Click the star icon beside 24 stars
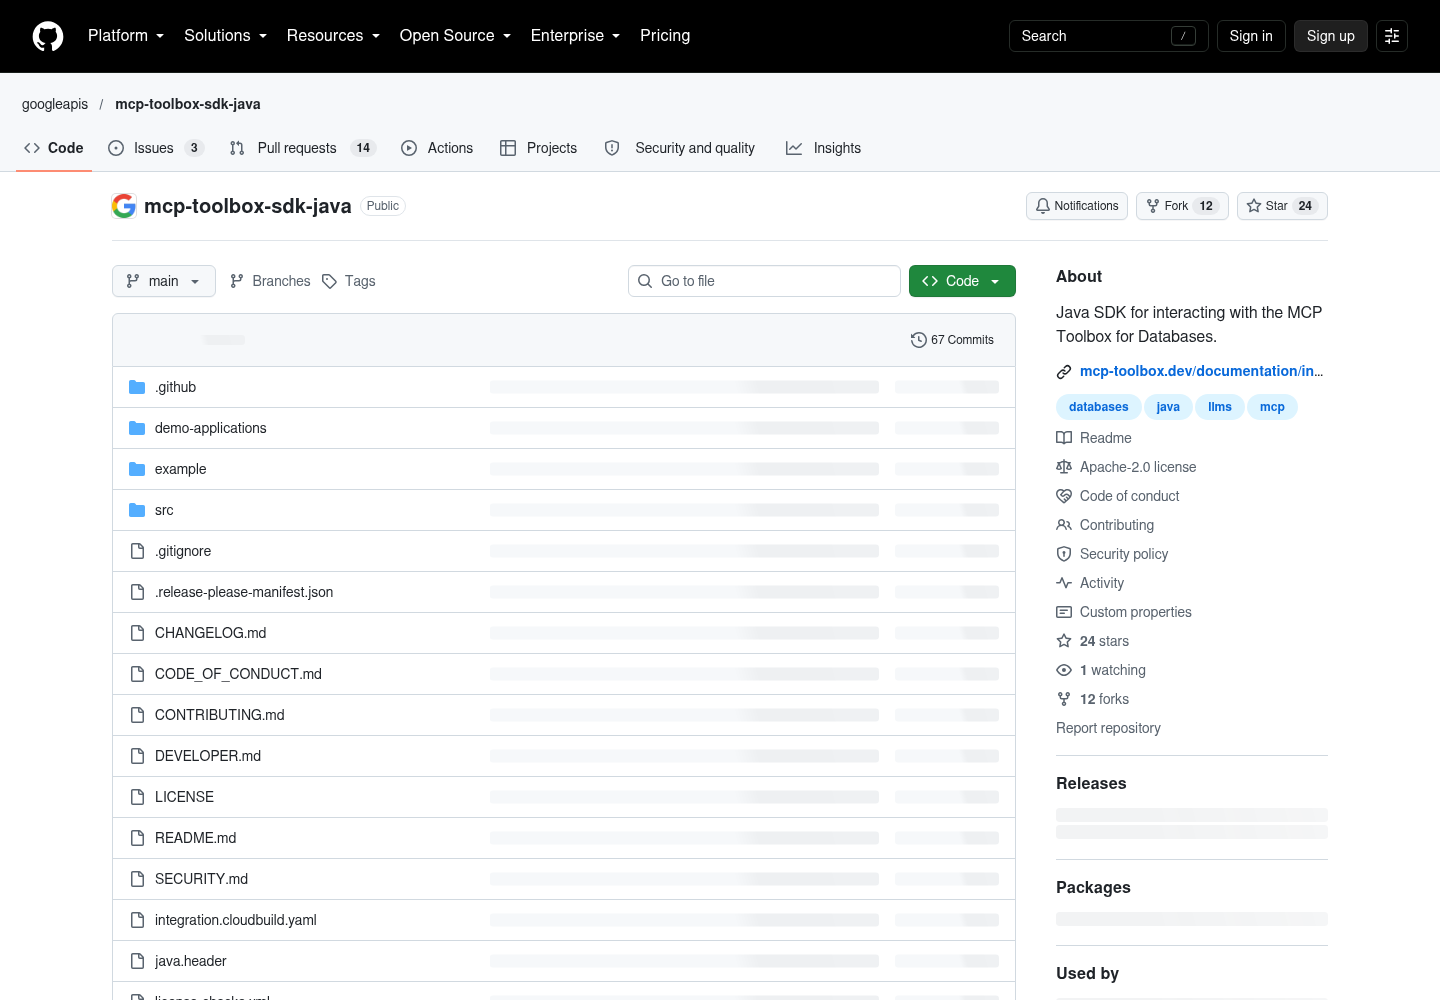The height and width of the screenshot is (1000, 1440). [x=1064, y=641]
